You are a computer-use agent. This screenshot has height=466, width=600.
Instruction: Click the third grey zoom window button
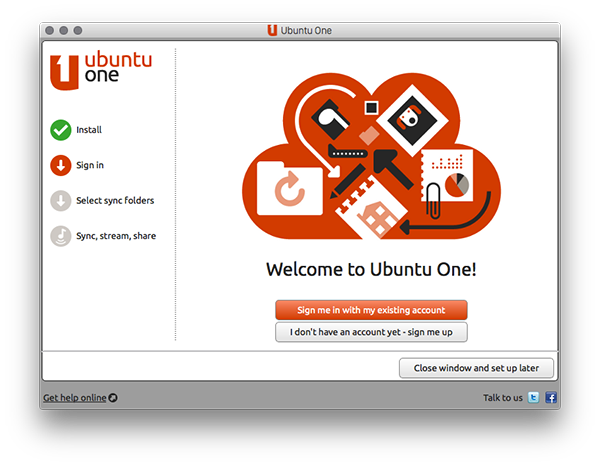point(78,30)
